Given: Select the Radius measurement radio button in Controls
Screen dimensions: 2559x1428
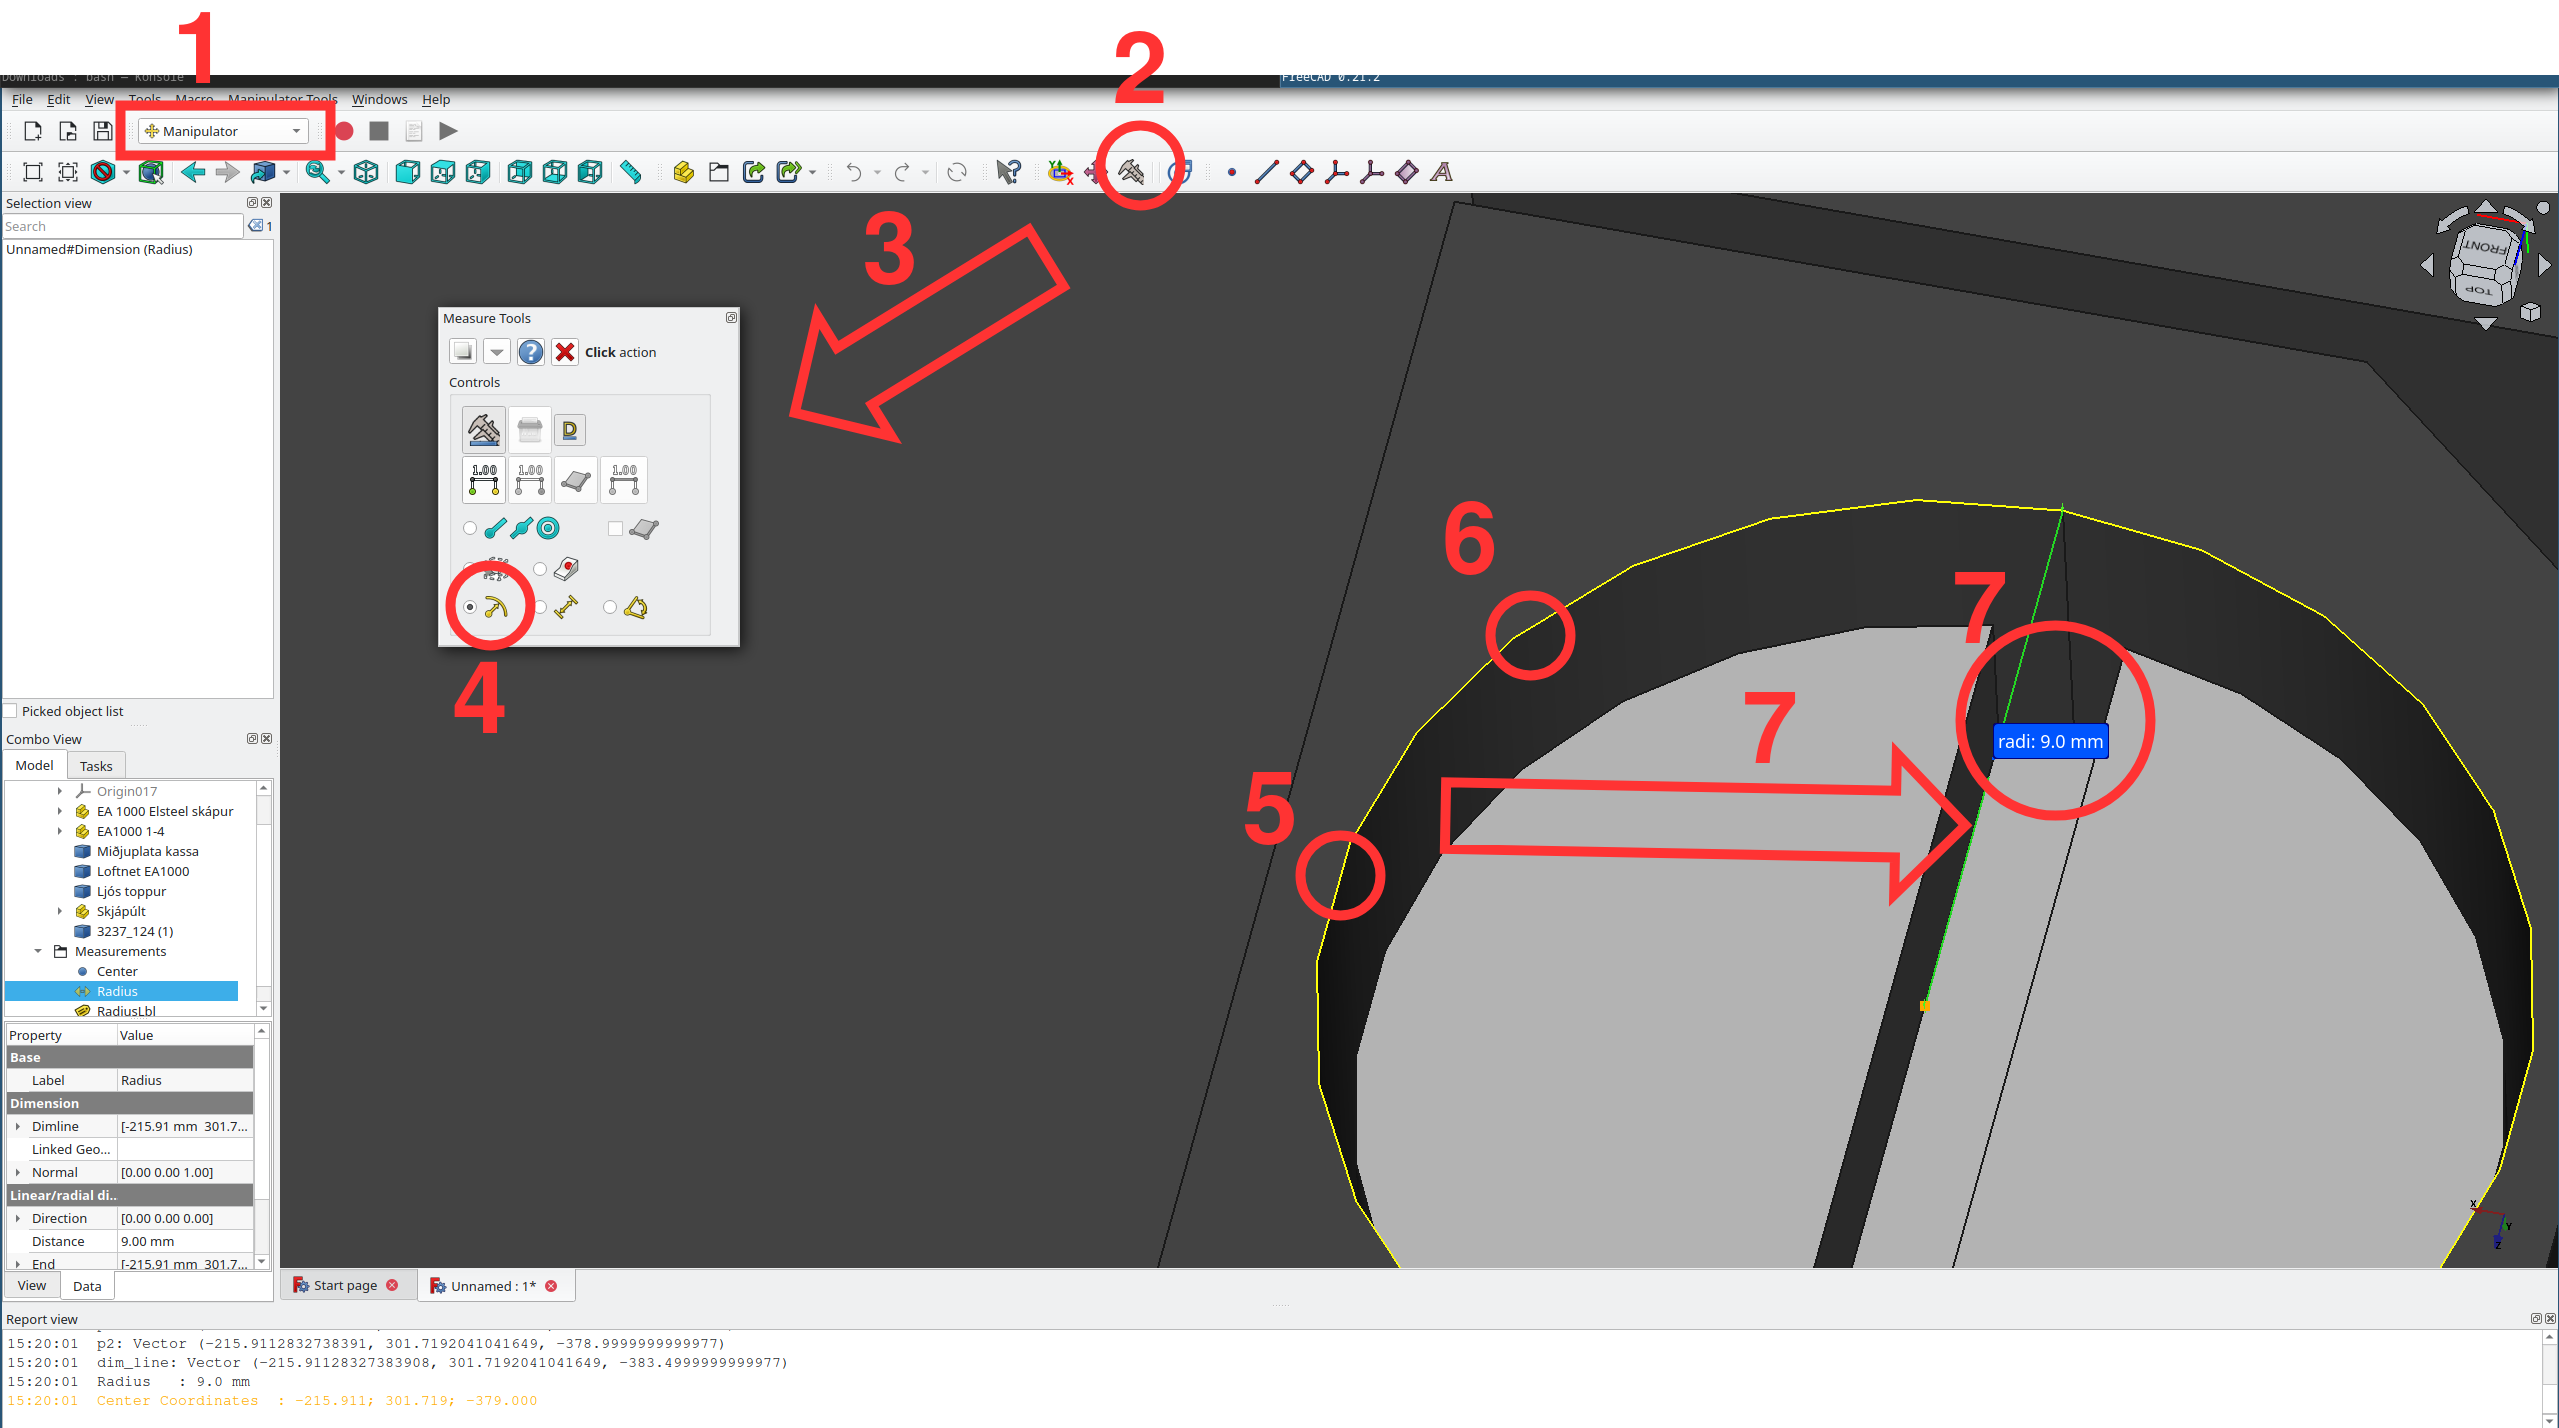Looking at the screenshot, I should tap(470, 607).
